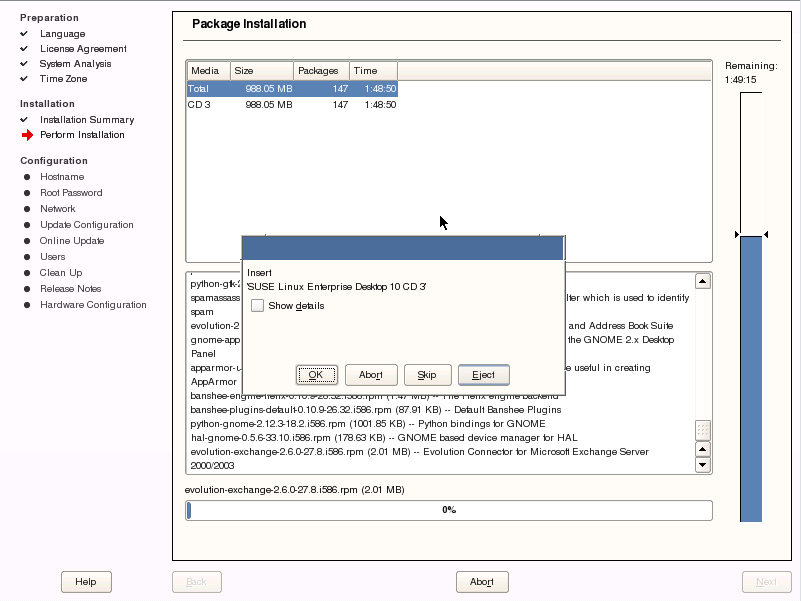Click the Network step in Configuration

click(58, 209)
